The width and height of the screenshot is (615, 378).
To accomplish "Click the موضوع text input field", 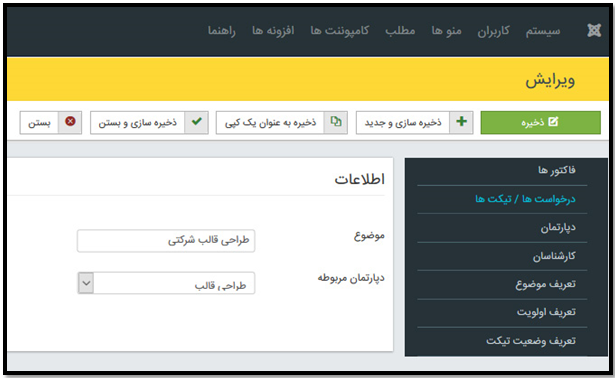I will pyautogui.click(x=166, y=240).
